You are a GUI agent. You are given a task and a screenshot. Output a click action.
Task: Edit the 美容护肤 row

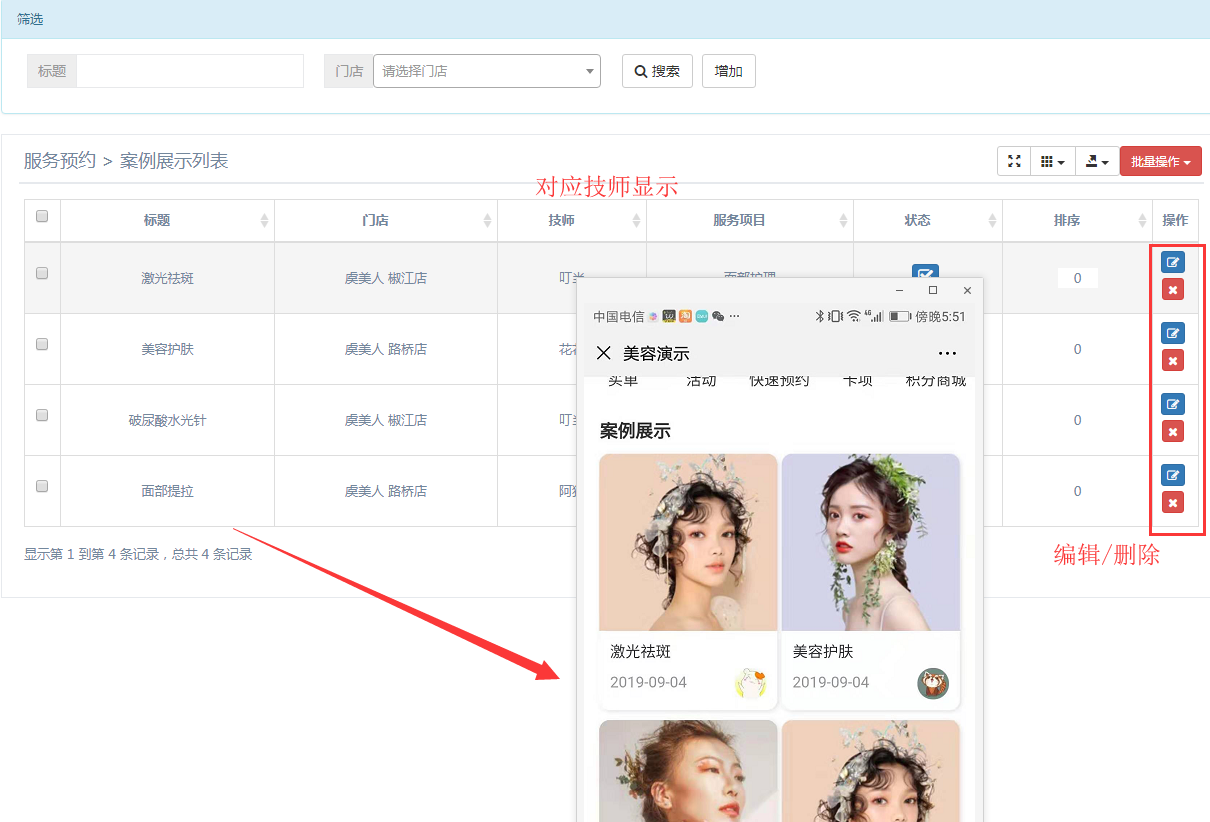[1173, 333]
